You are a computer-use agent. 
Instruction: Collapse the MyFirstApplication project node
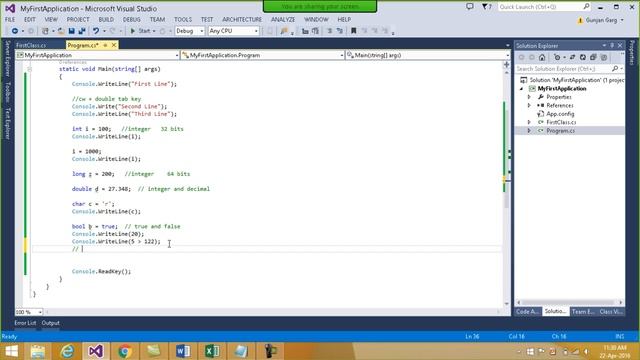point(522,89)
